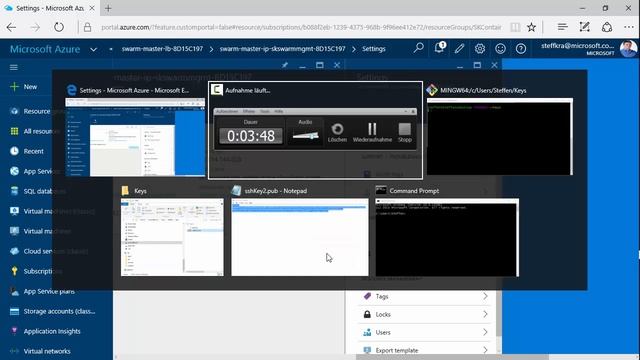Open the Tags settings entry
Viewport: 640px width, 360px height.
coord(424,296)
